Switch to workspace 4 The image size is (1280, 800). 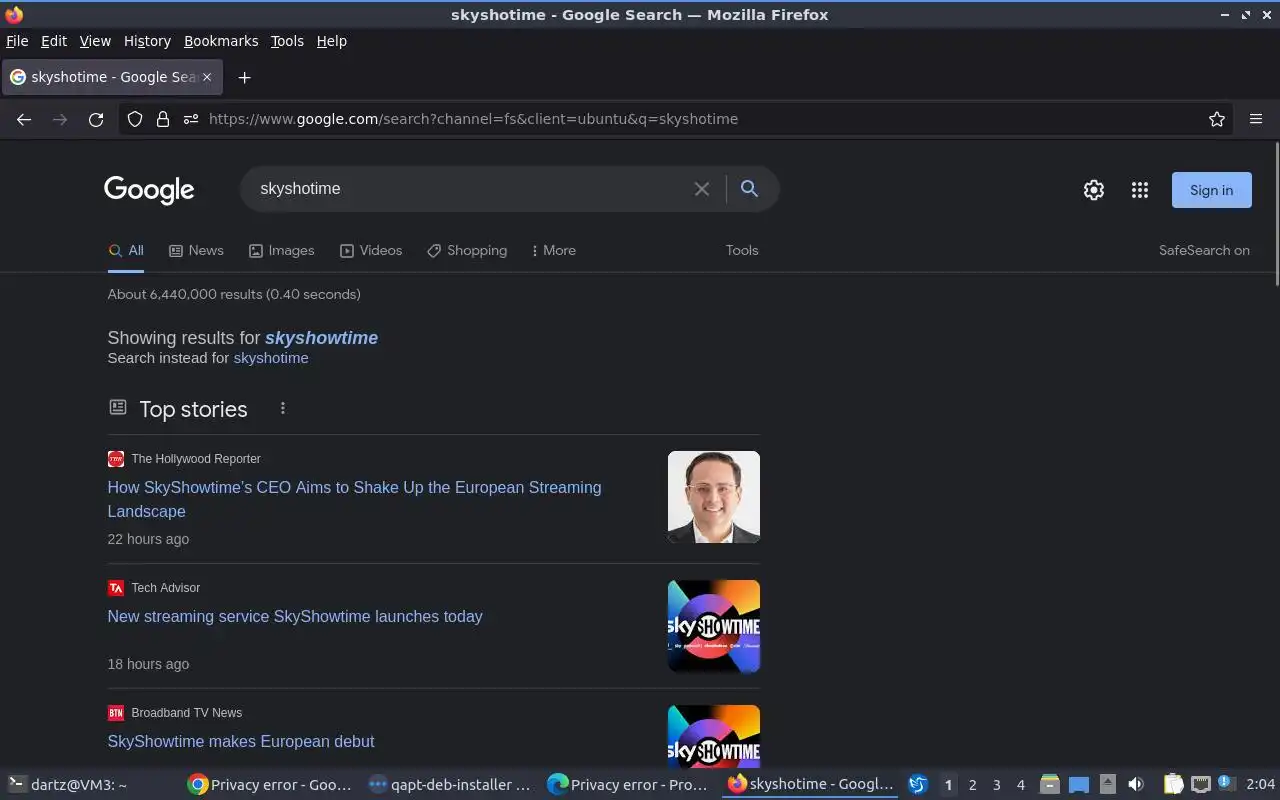pyautogui.click(x=1020, y=785)
